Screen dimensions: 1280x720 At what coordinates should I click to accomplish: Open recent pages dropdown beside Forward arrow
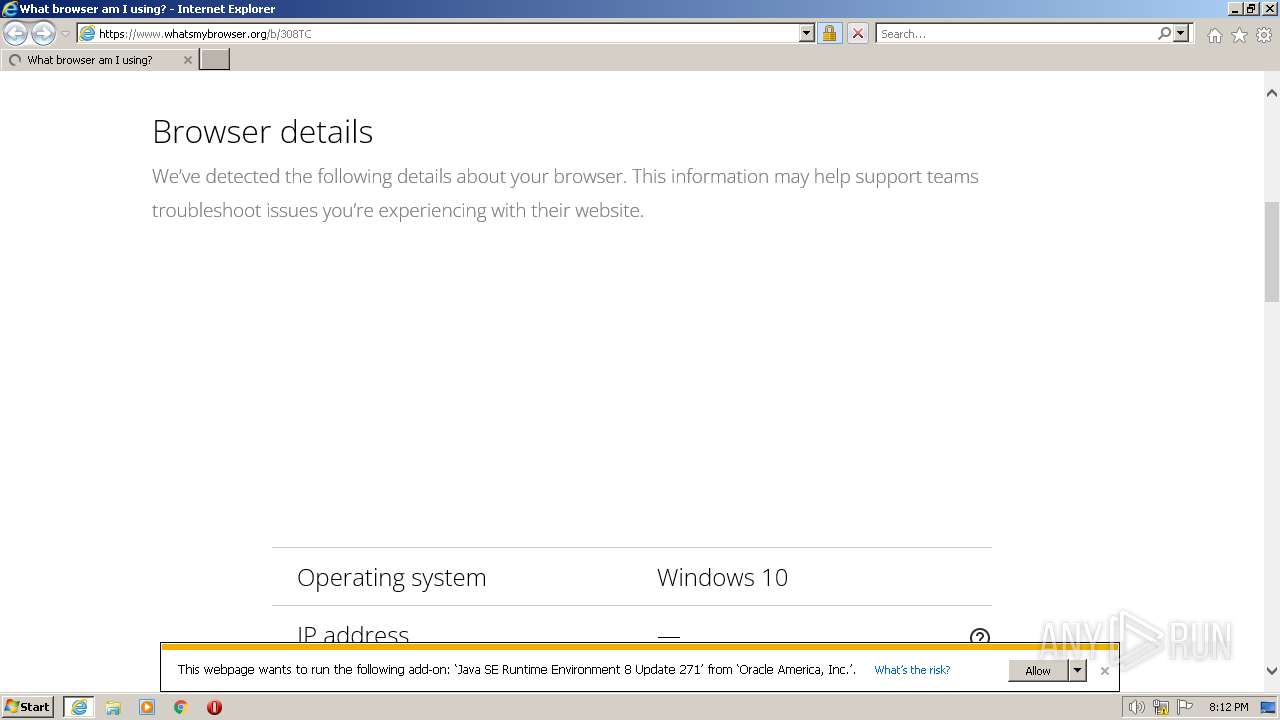pos(65,34)
